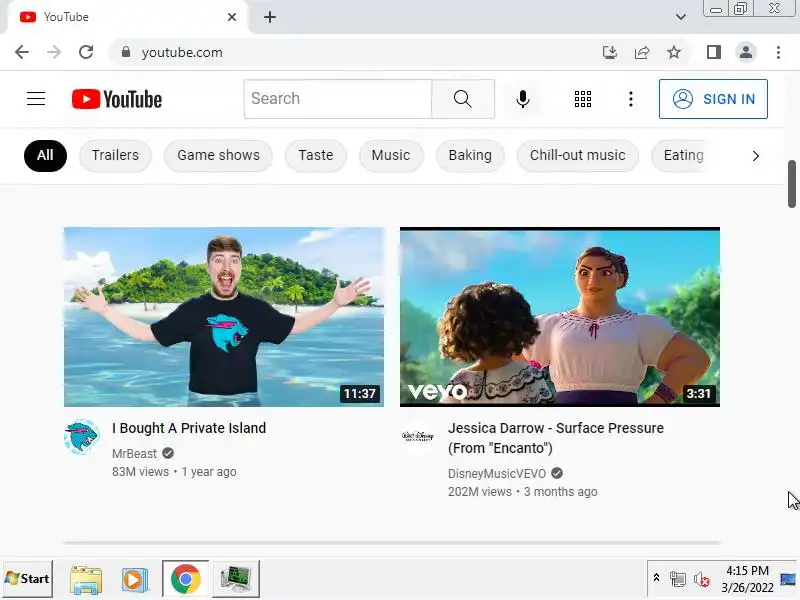The width and height of the screenshot is (800, 600).
Task: Open the YouTube apps grid icon
Action: tap(583, 99)
